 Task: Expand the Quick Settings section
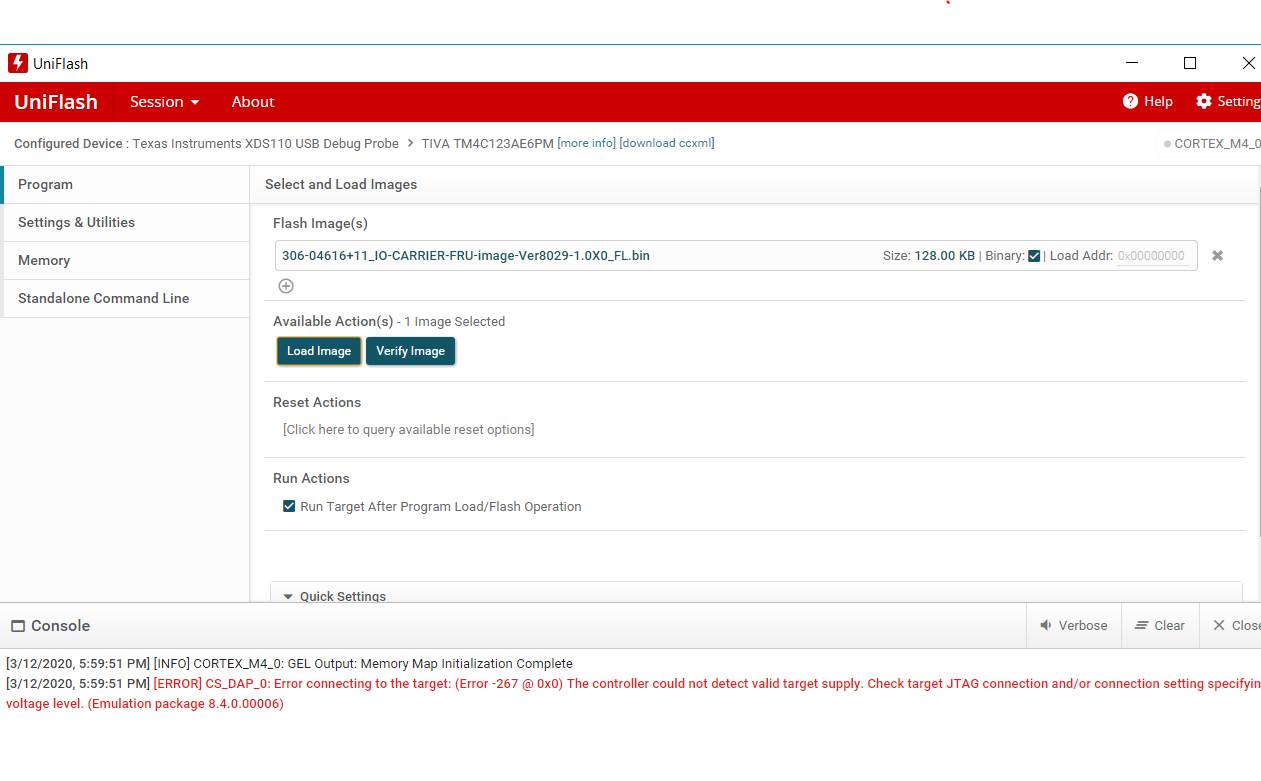tap(756, 593)
